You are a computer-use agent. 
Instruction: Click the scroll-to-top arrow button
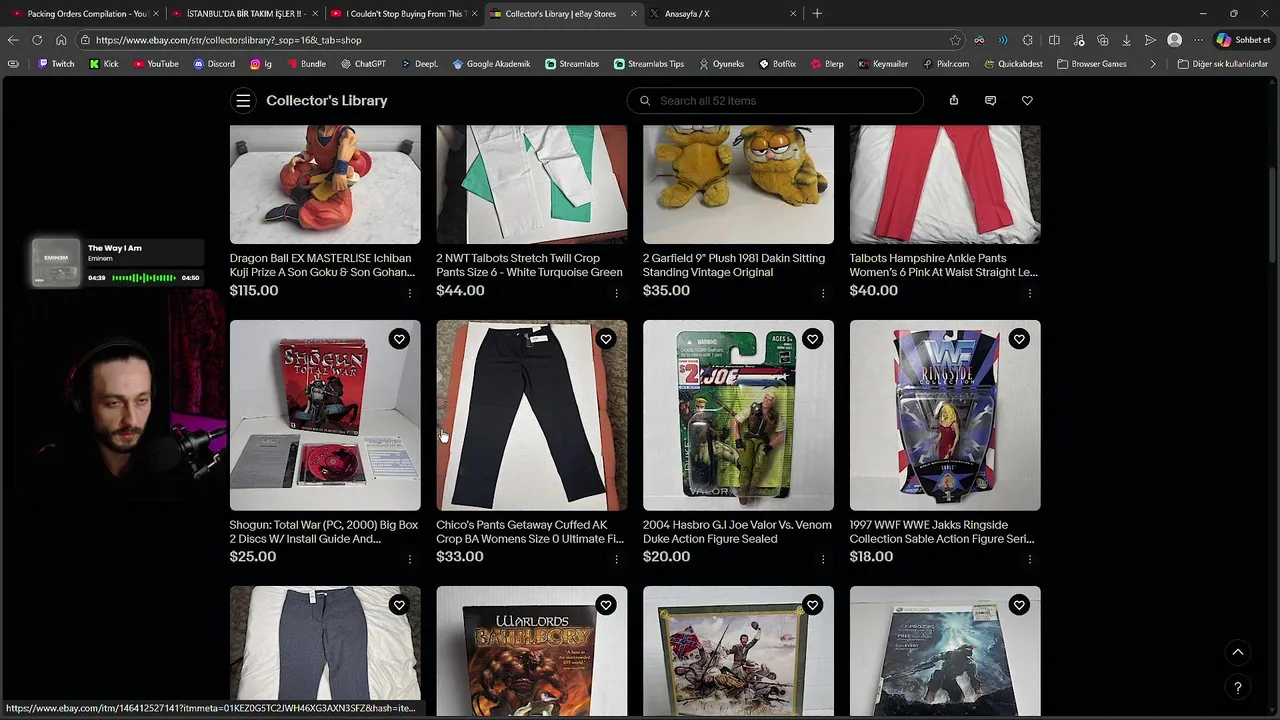tap(1238, 652)
